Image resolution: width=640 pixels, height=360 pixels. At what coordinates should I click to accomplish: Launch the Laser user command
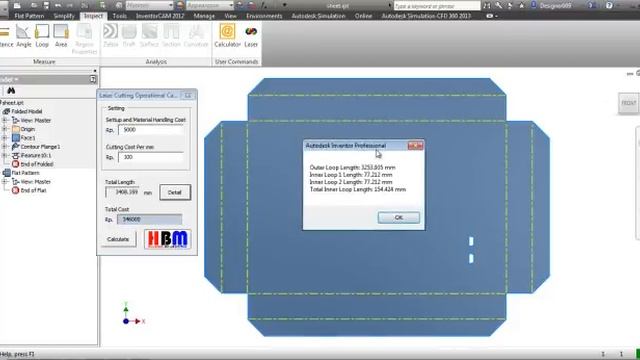point(251,36)
